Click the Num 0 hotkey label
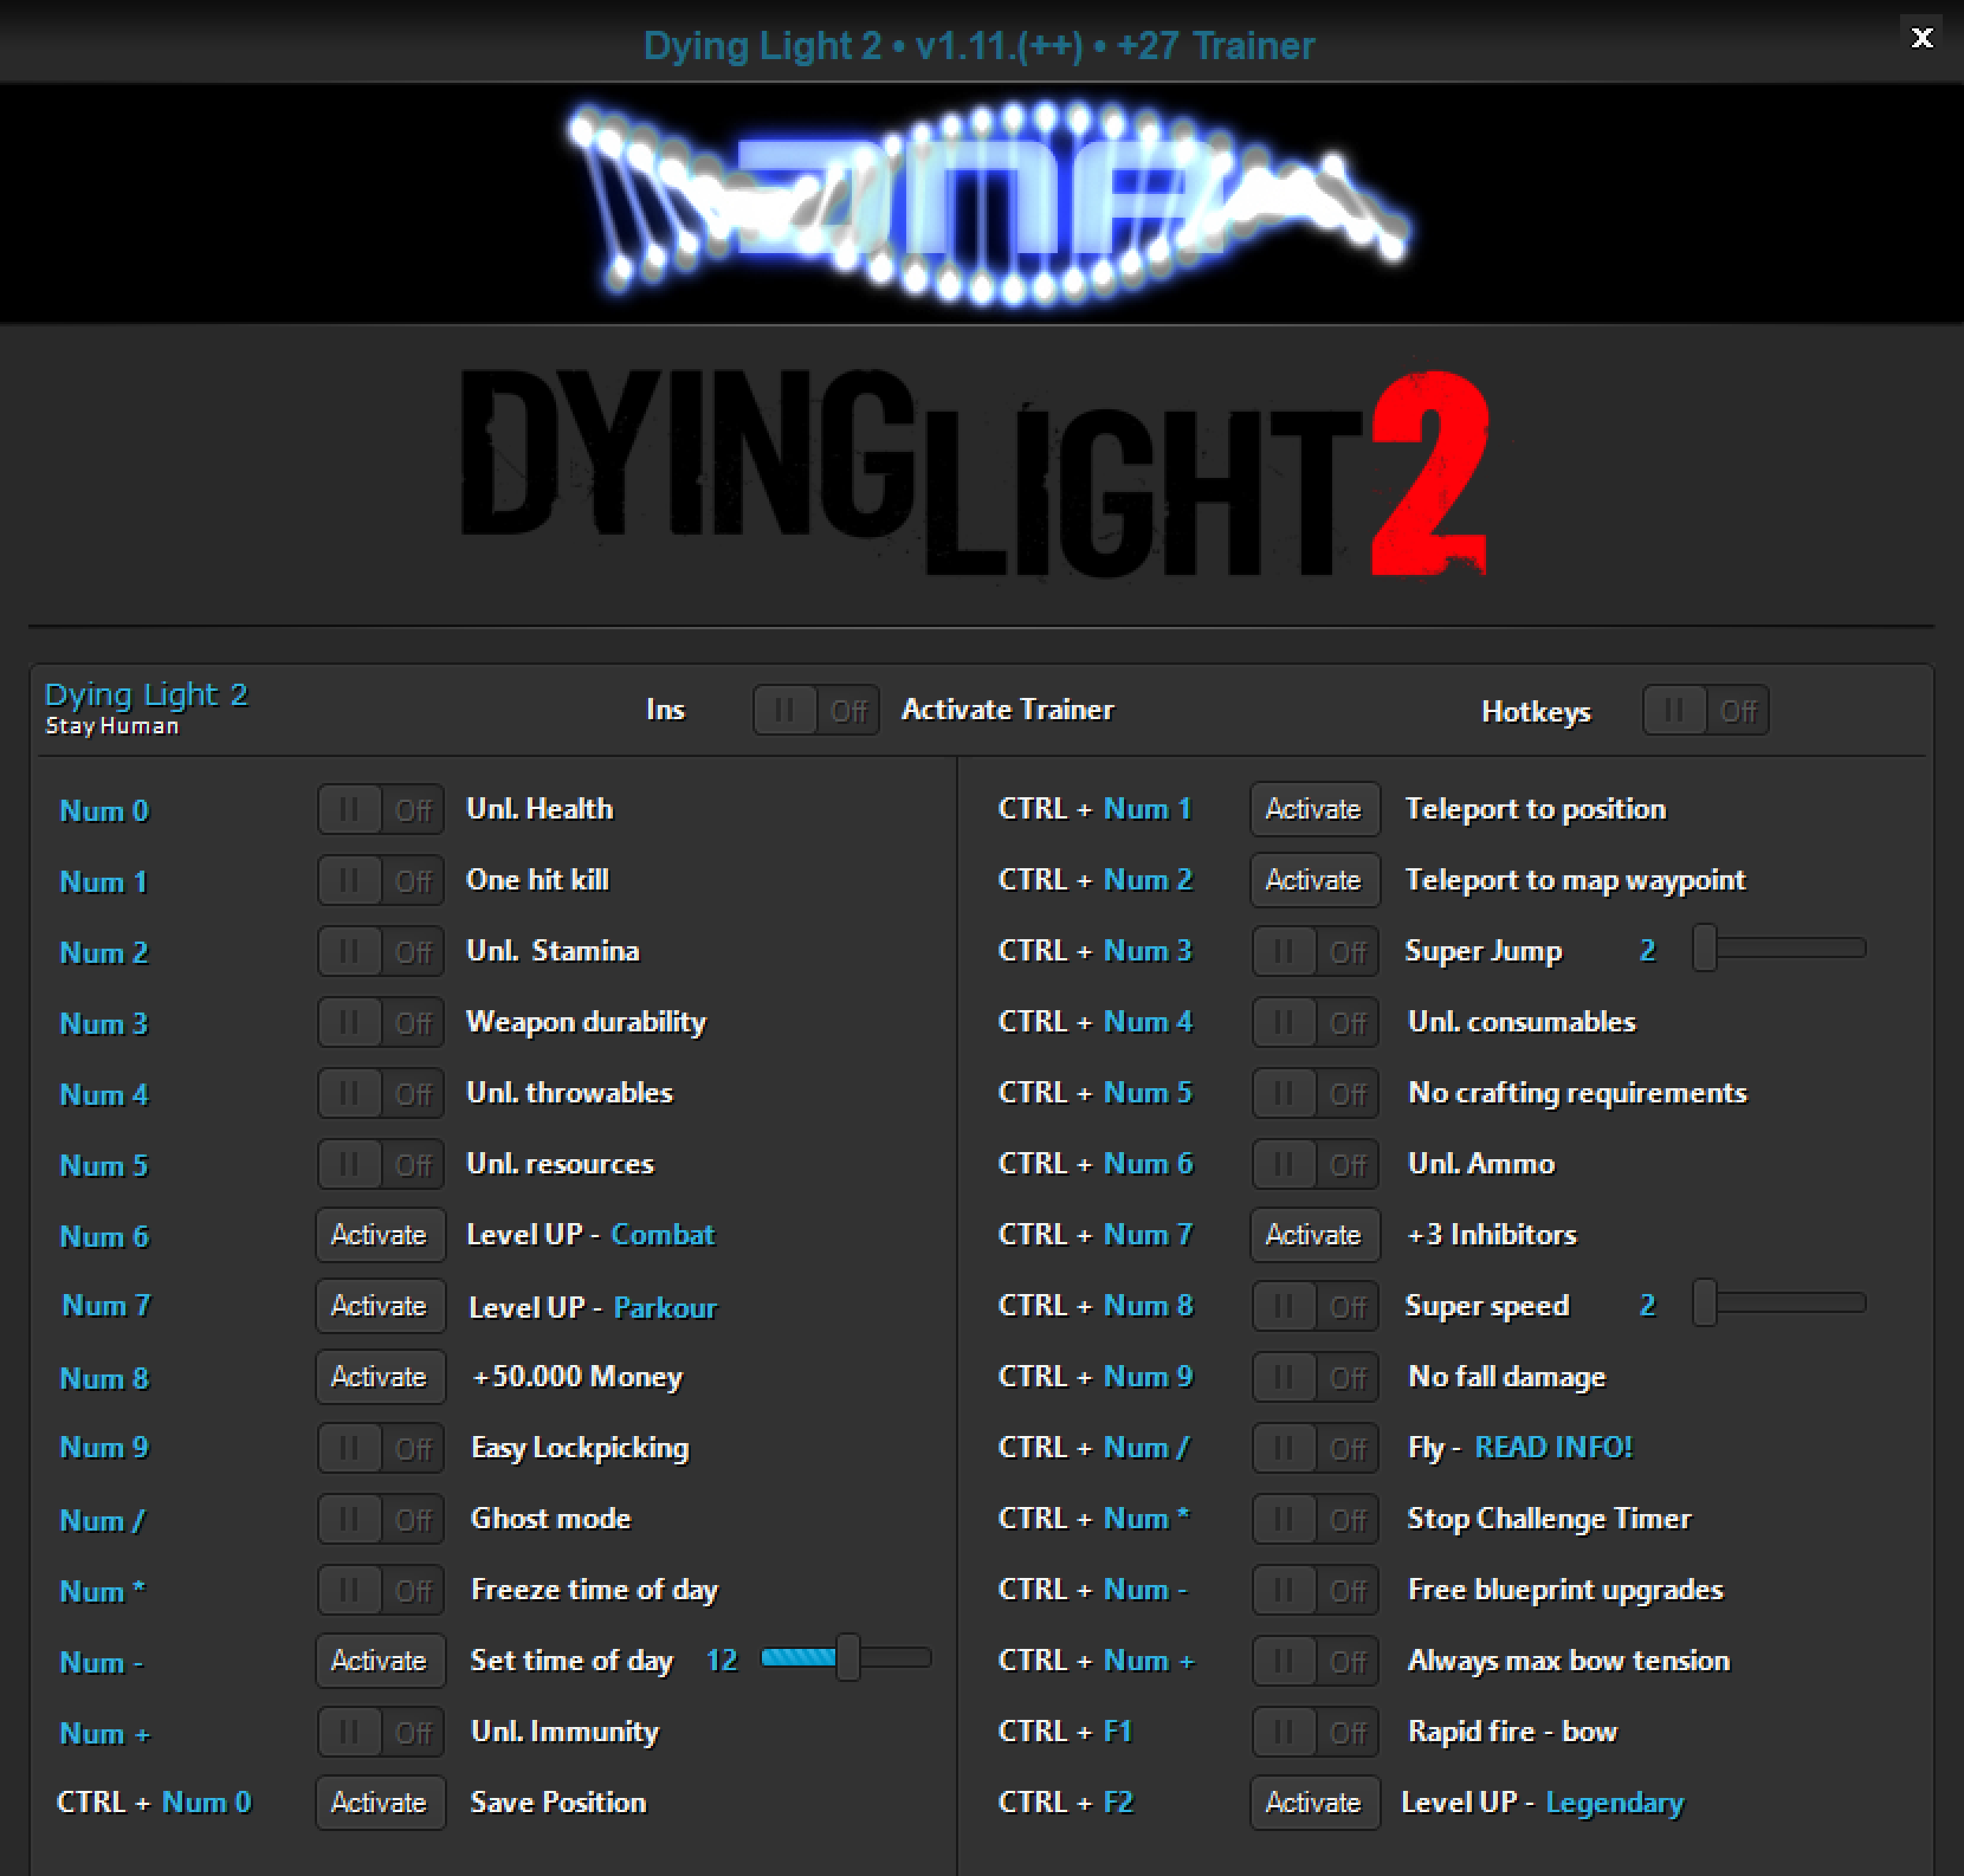The height and width of the screenshot is (1876, 1964). pyautogui.click(x=104, y=811)
